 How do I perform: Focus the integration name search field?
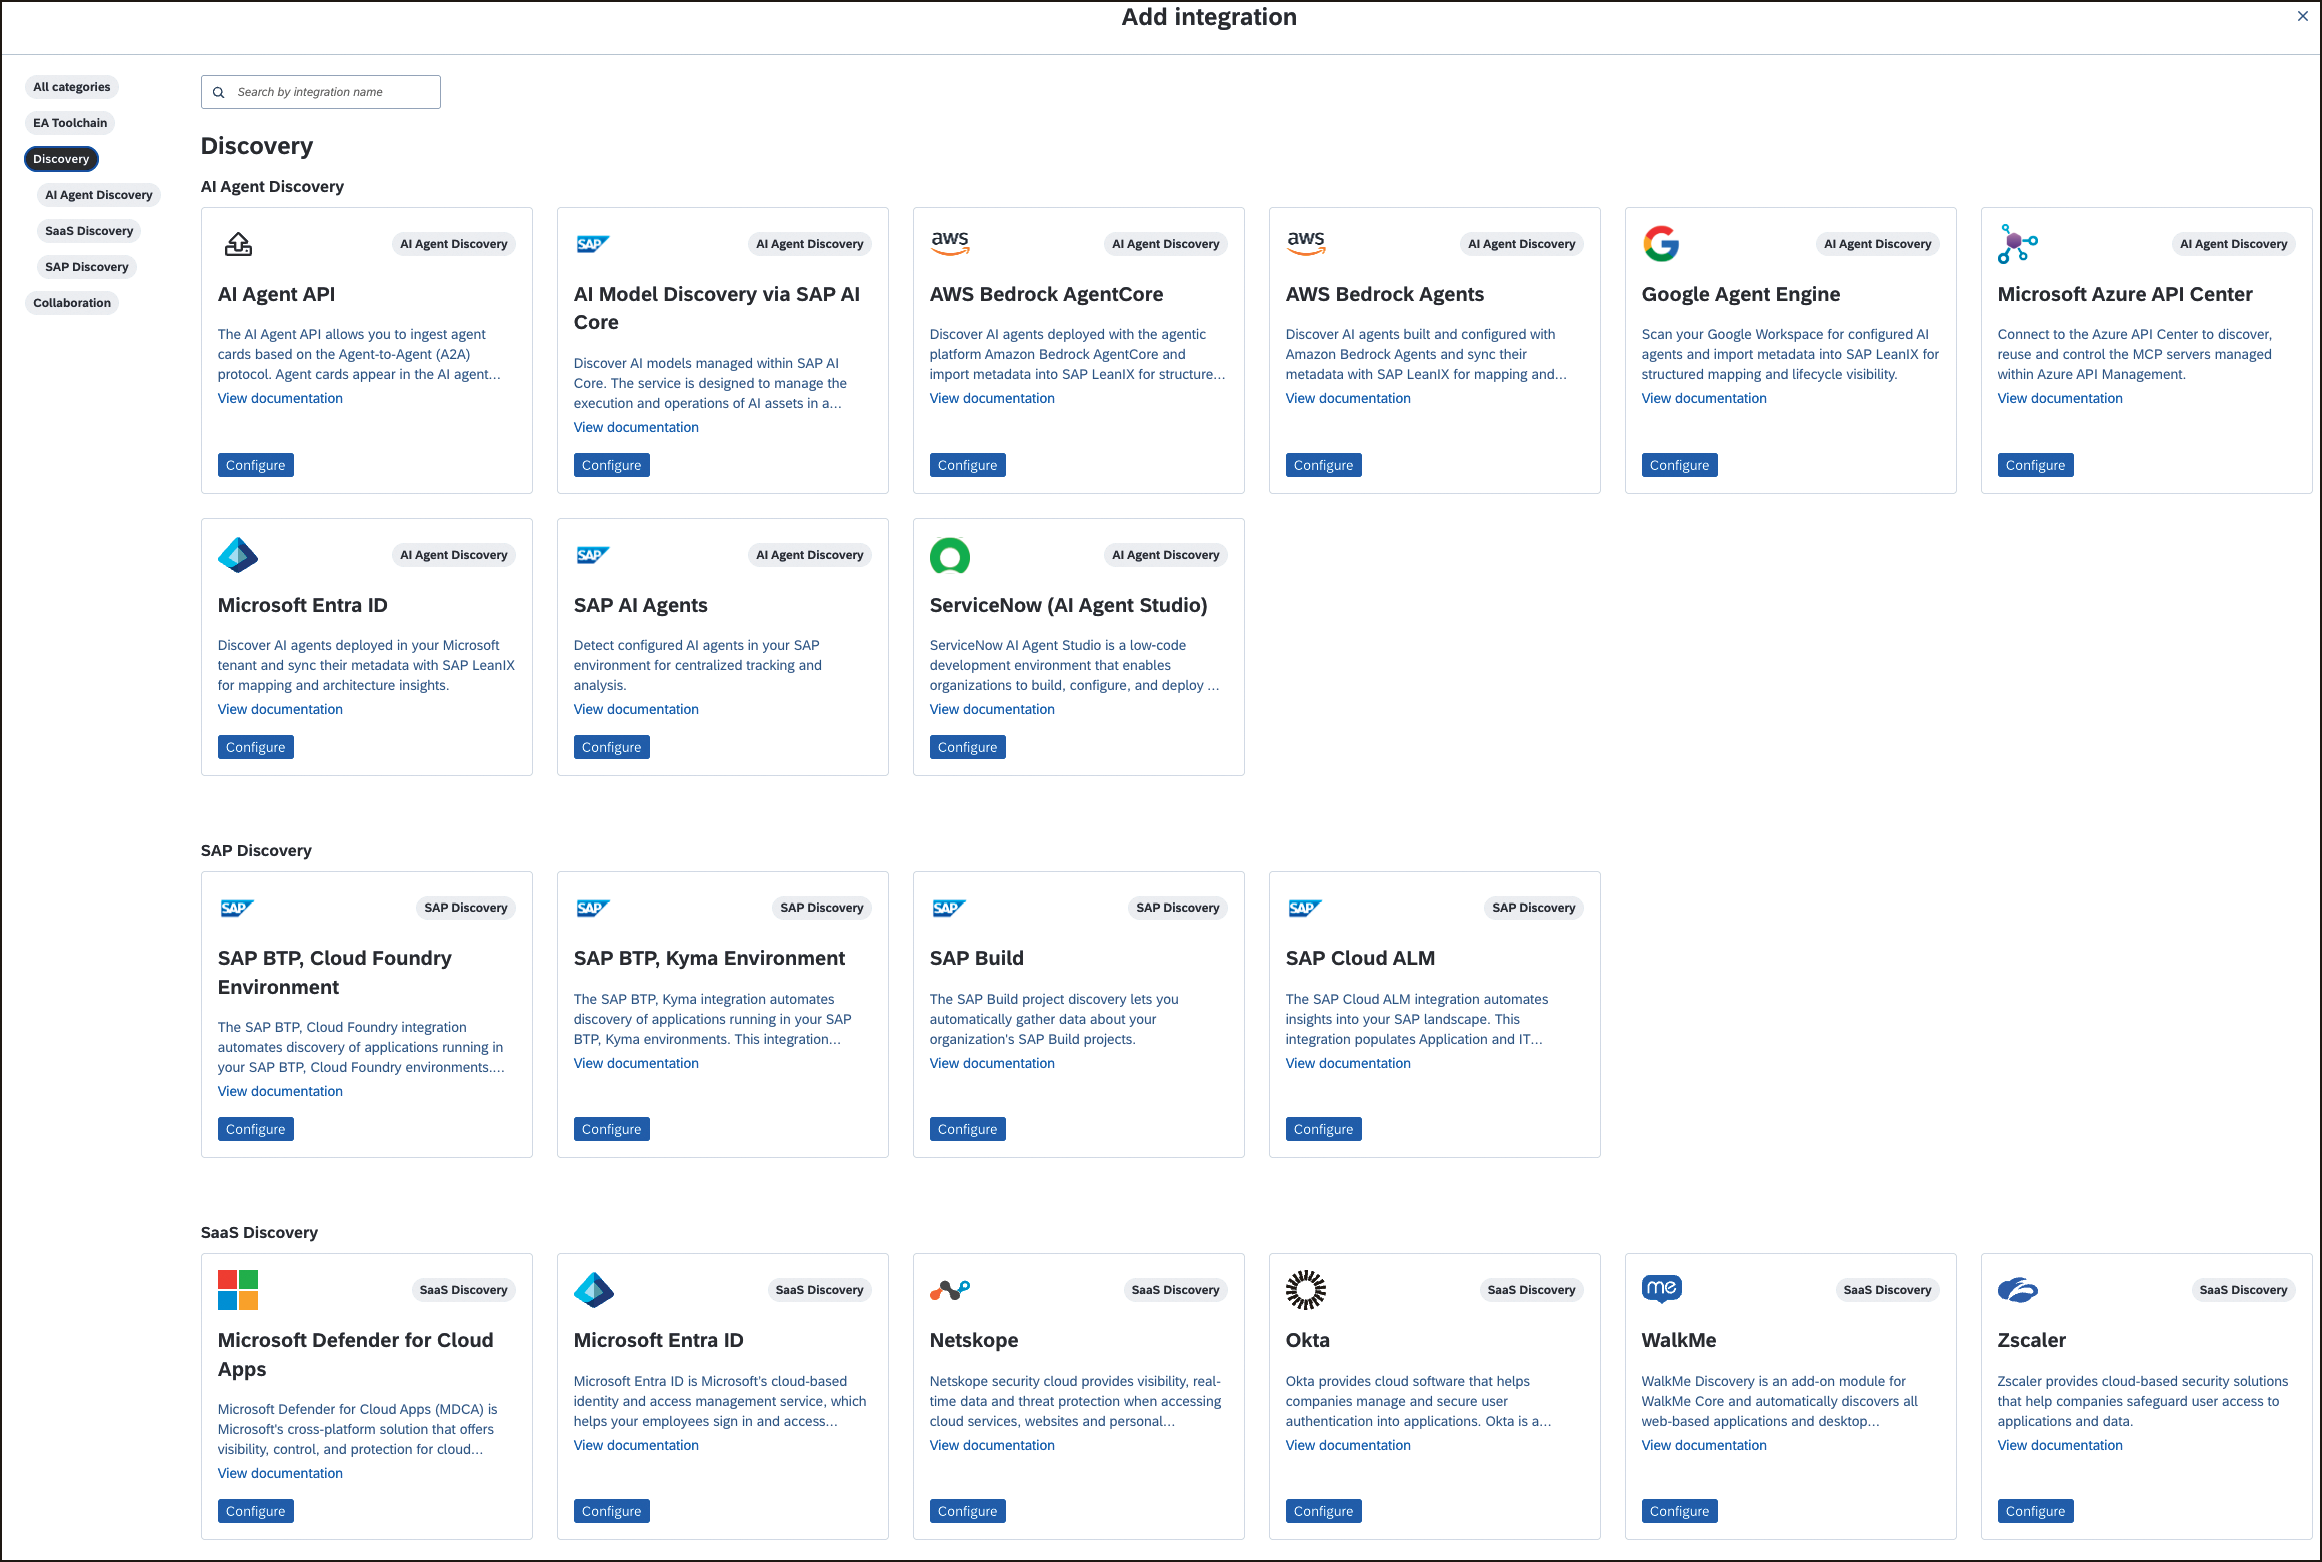pyautogui.click(x=321, y=92)
